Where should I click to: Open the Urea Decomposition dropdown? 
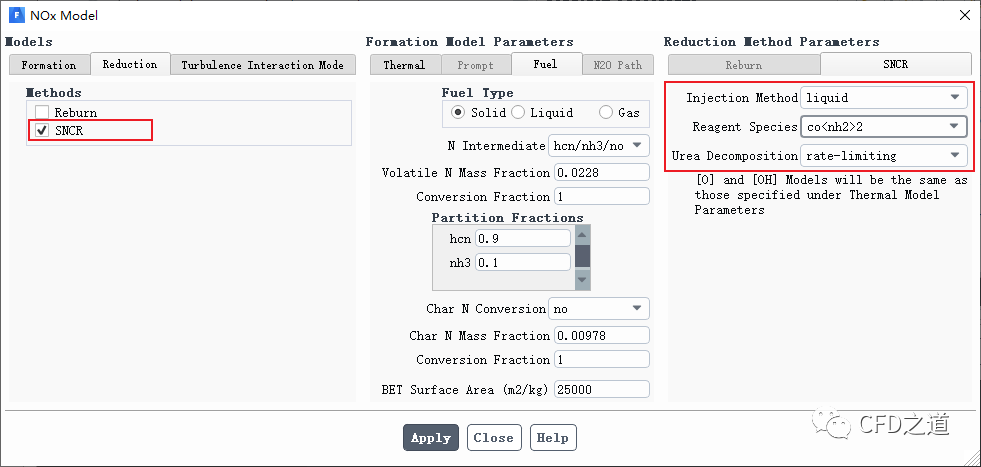883,156
